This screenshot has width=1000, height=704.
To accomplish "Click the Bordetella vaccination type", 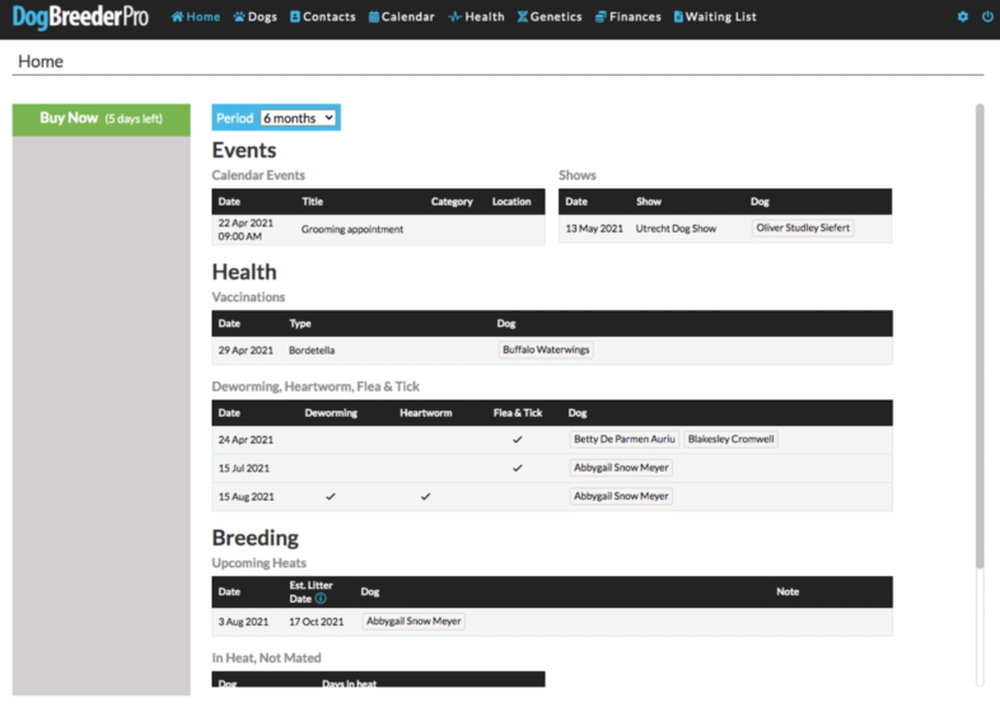I will 312,350.
